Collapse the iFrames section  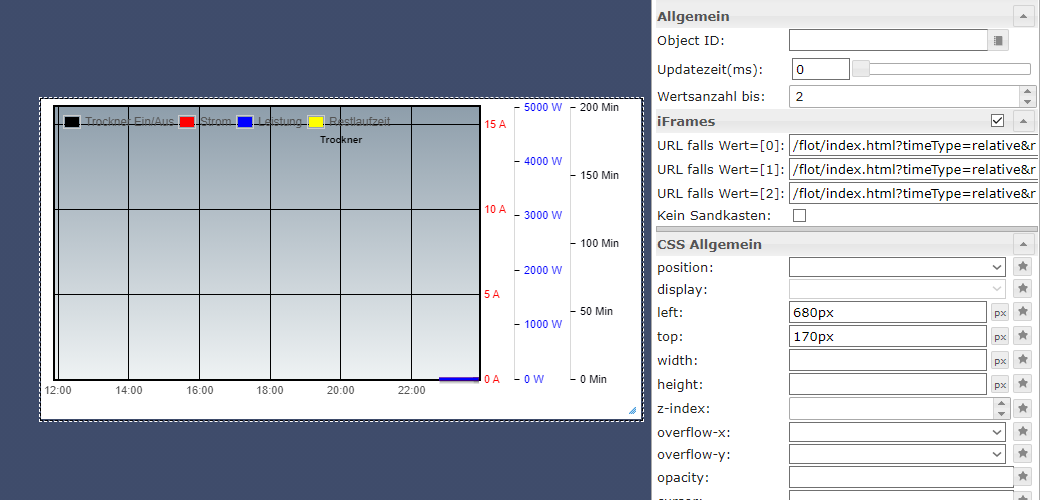(x=1023, y=121)
